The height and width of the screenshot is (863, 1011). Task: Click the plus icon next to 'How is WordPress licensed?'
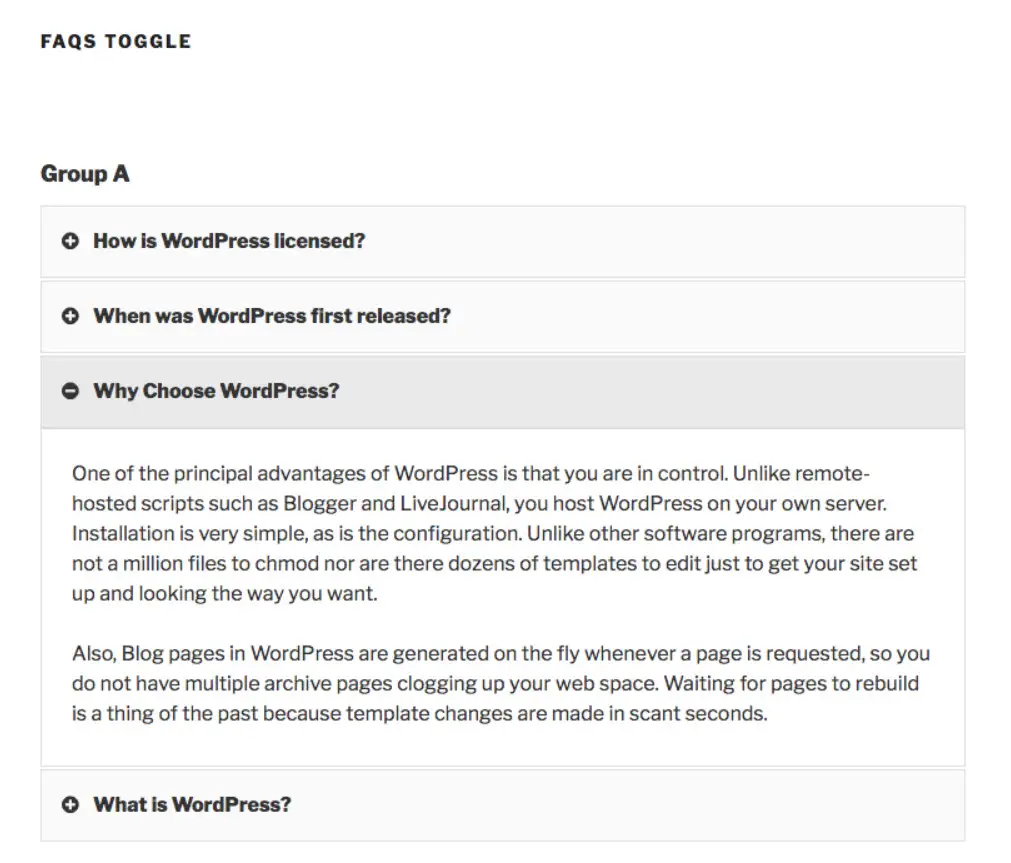(x=70, y=241)
